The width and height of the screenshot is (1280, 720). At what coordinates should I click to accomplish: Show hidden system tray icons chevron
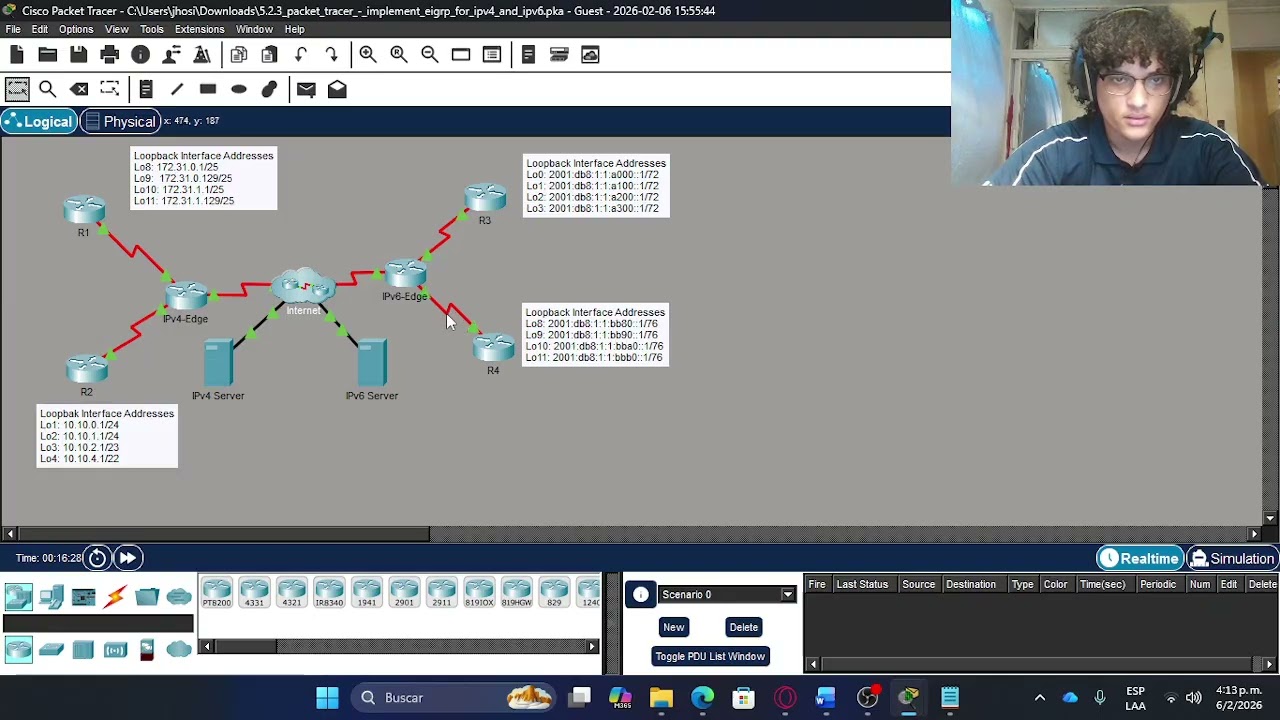click(1039, 698)
